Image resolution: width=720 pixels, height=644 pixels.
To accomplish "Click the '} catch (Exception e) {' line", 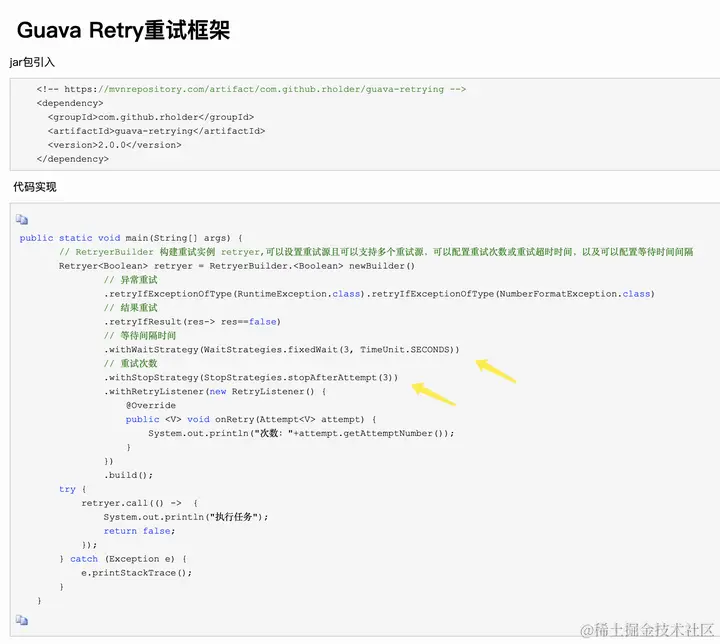I will click(123, 559).
